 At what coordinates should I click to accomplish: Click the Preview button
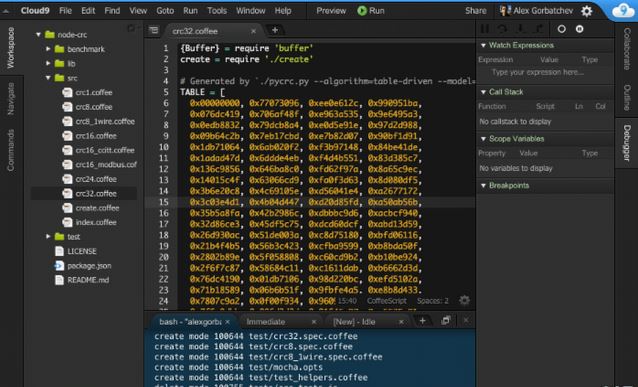(331, 11)
